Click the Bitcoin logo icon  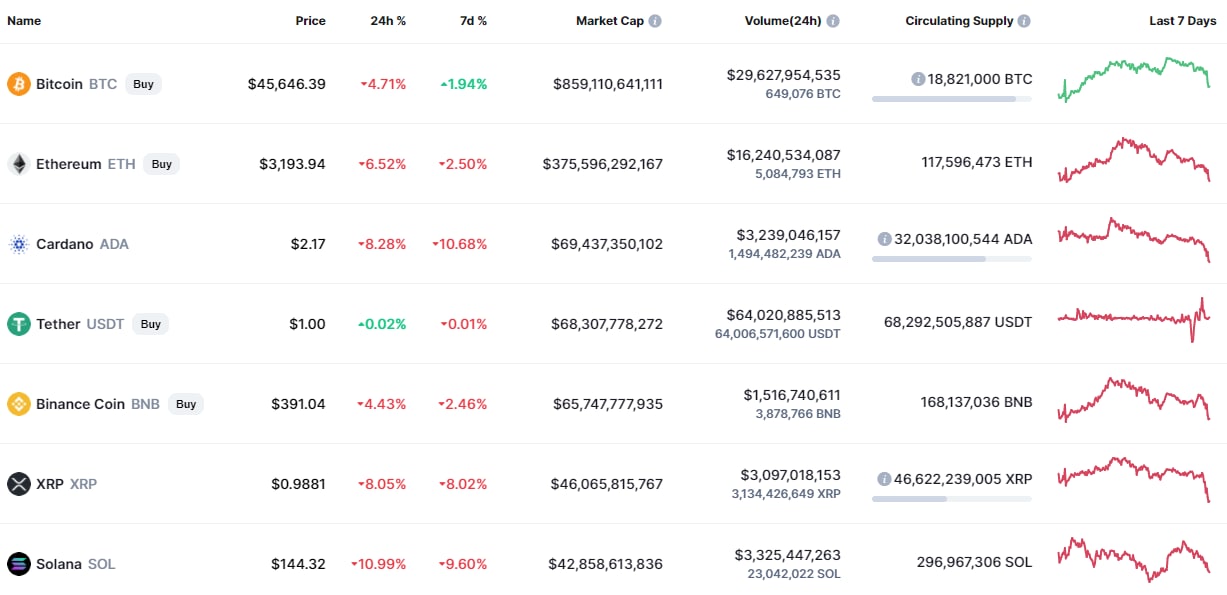pyautogui.click(x=19, y=84)
